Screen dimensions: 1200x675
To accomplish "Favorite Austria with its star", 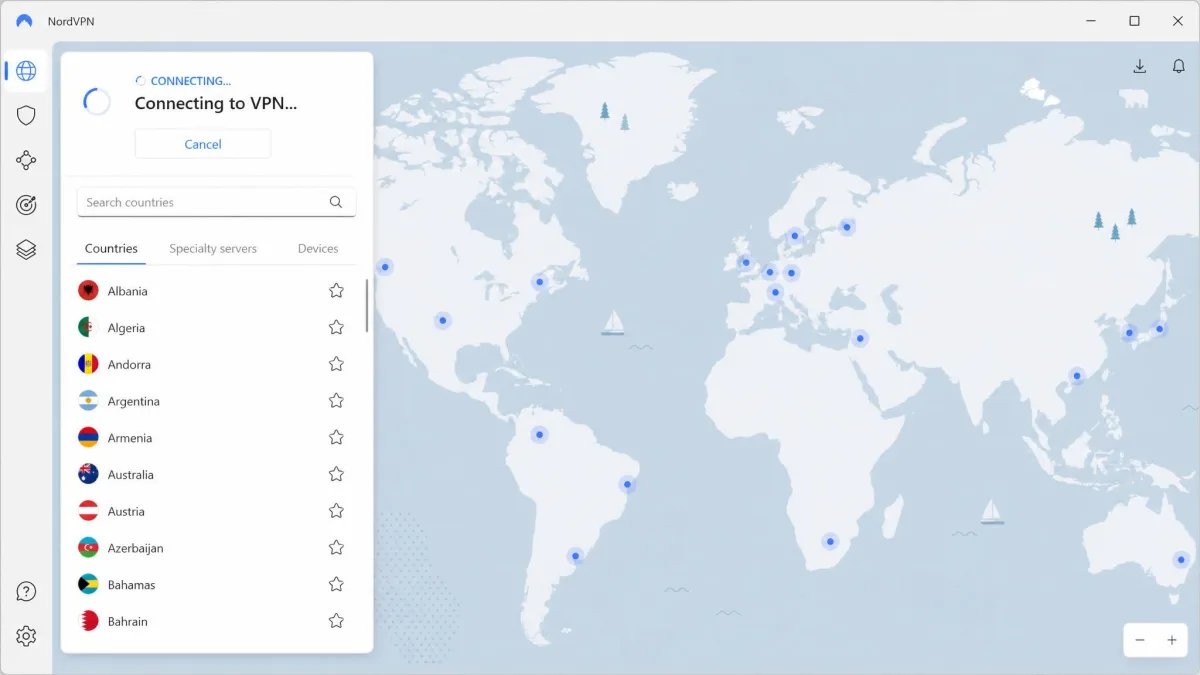I will [336, 510].
